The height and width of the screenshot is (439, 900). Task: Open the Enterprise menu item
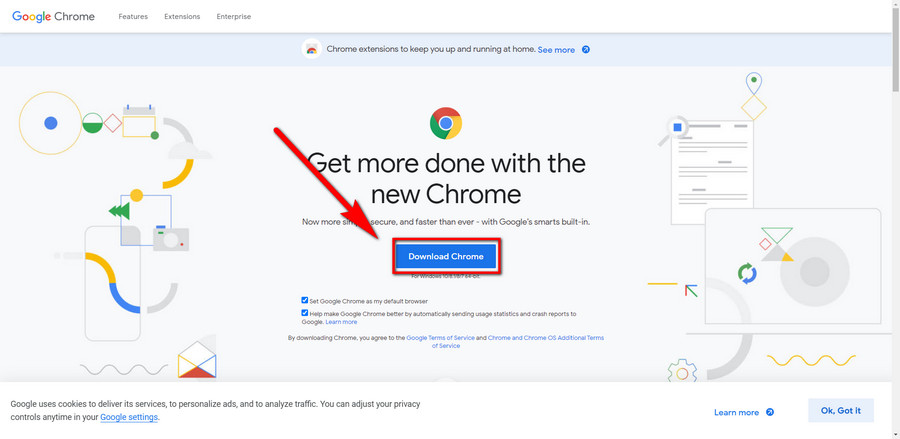click(x=234, y=17)
